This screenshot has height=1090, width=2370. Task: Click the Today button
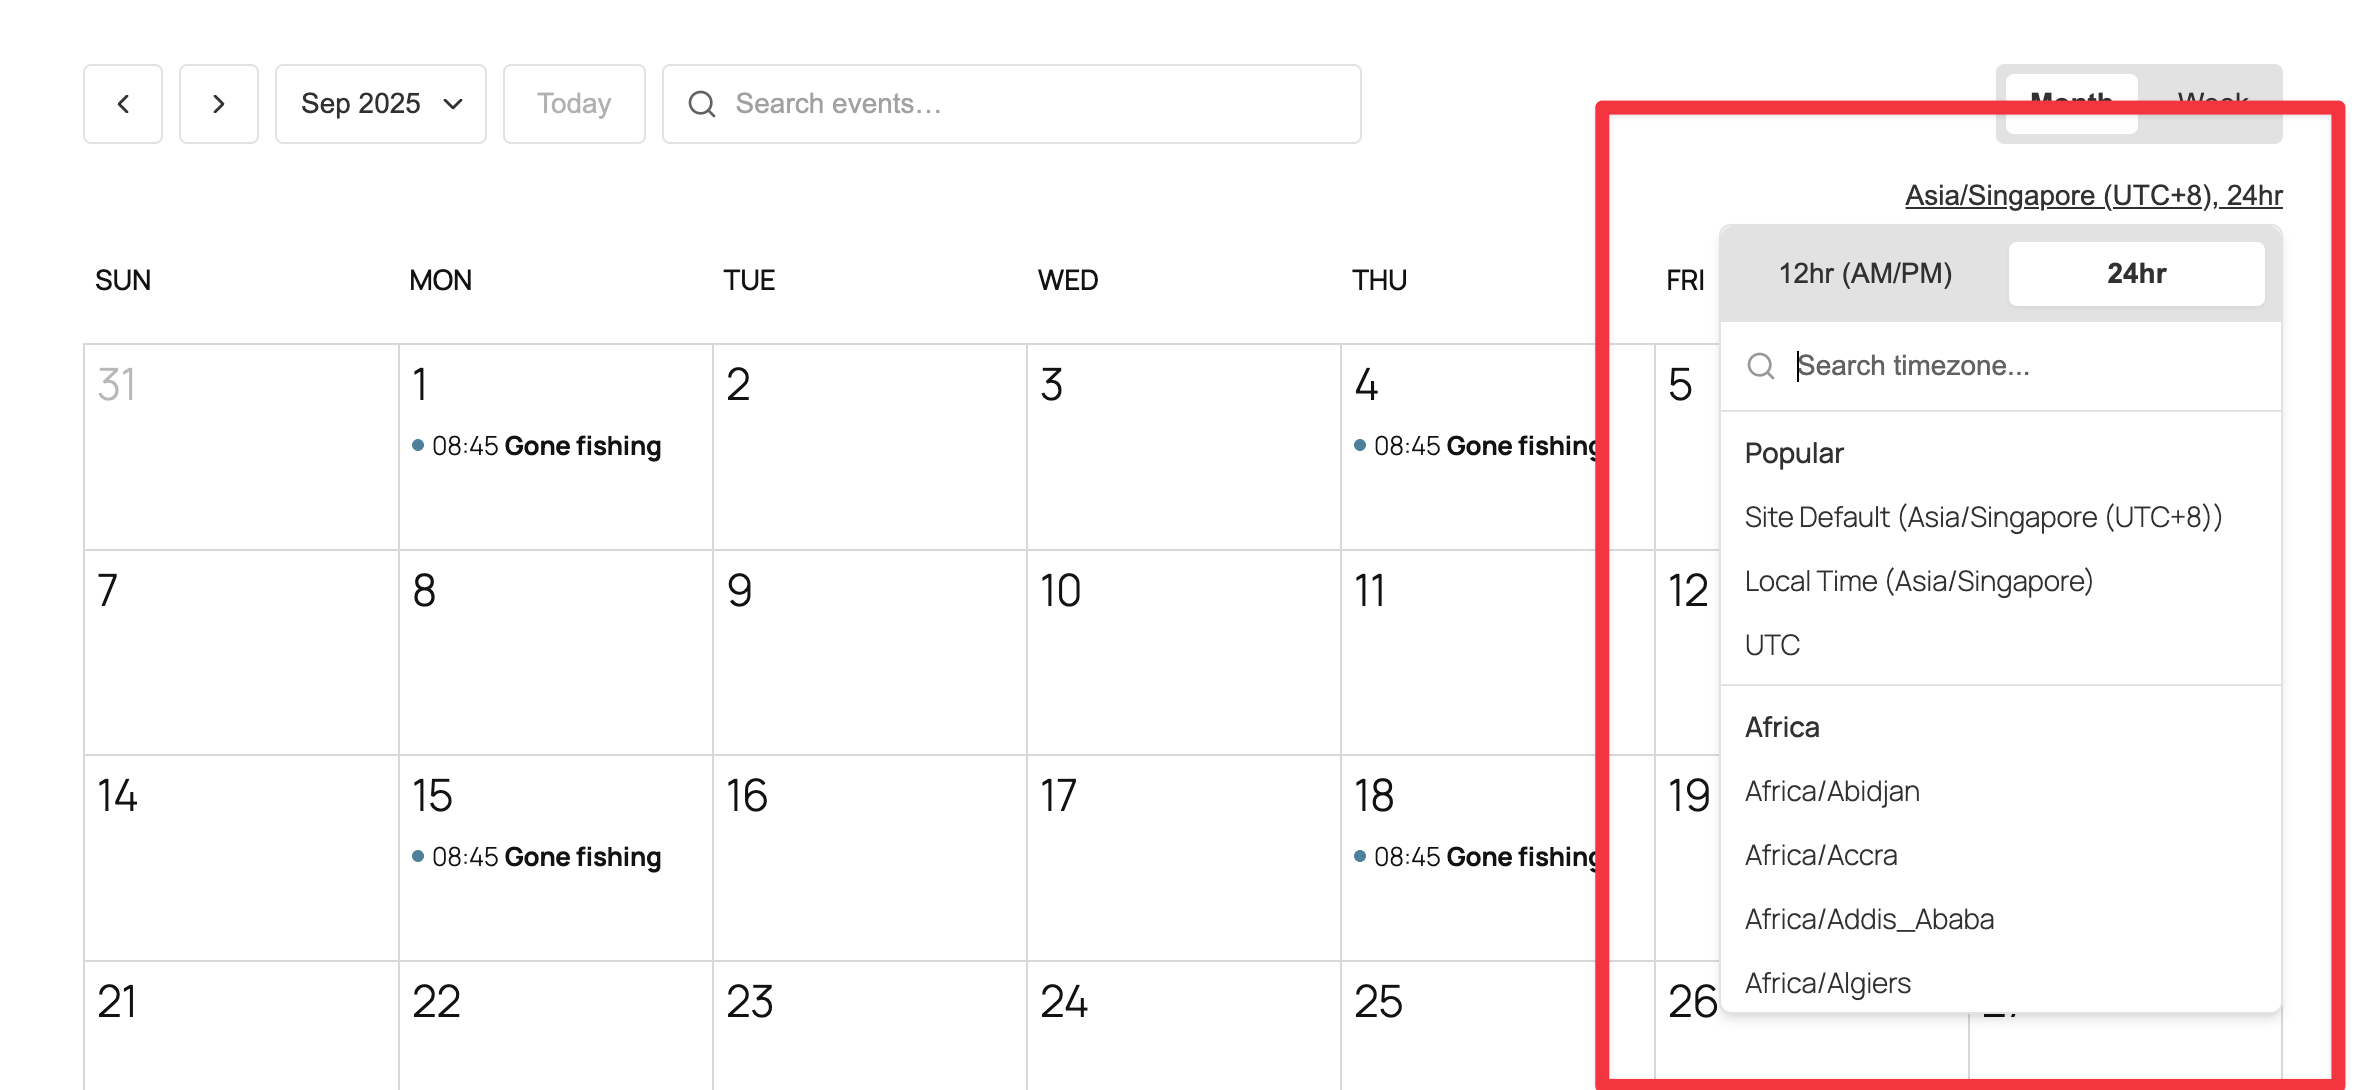click(x=574, y=104)
